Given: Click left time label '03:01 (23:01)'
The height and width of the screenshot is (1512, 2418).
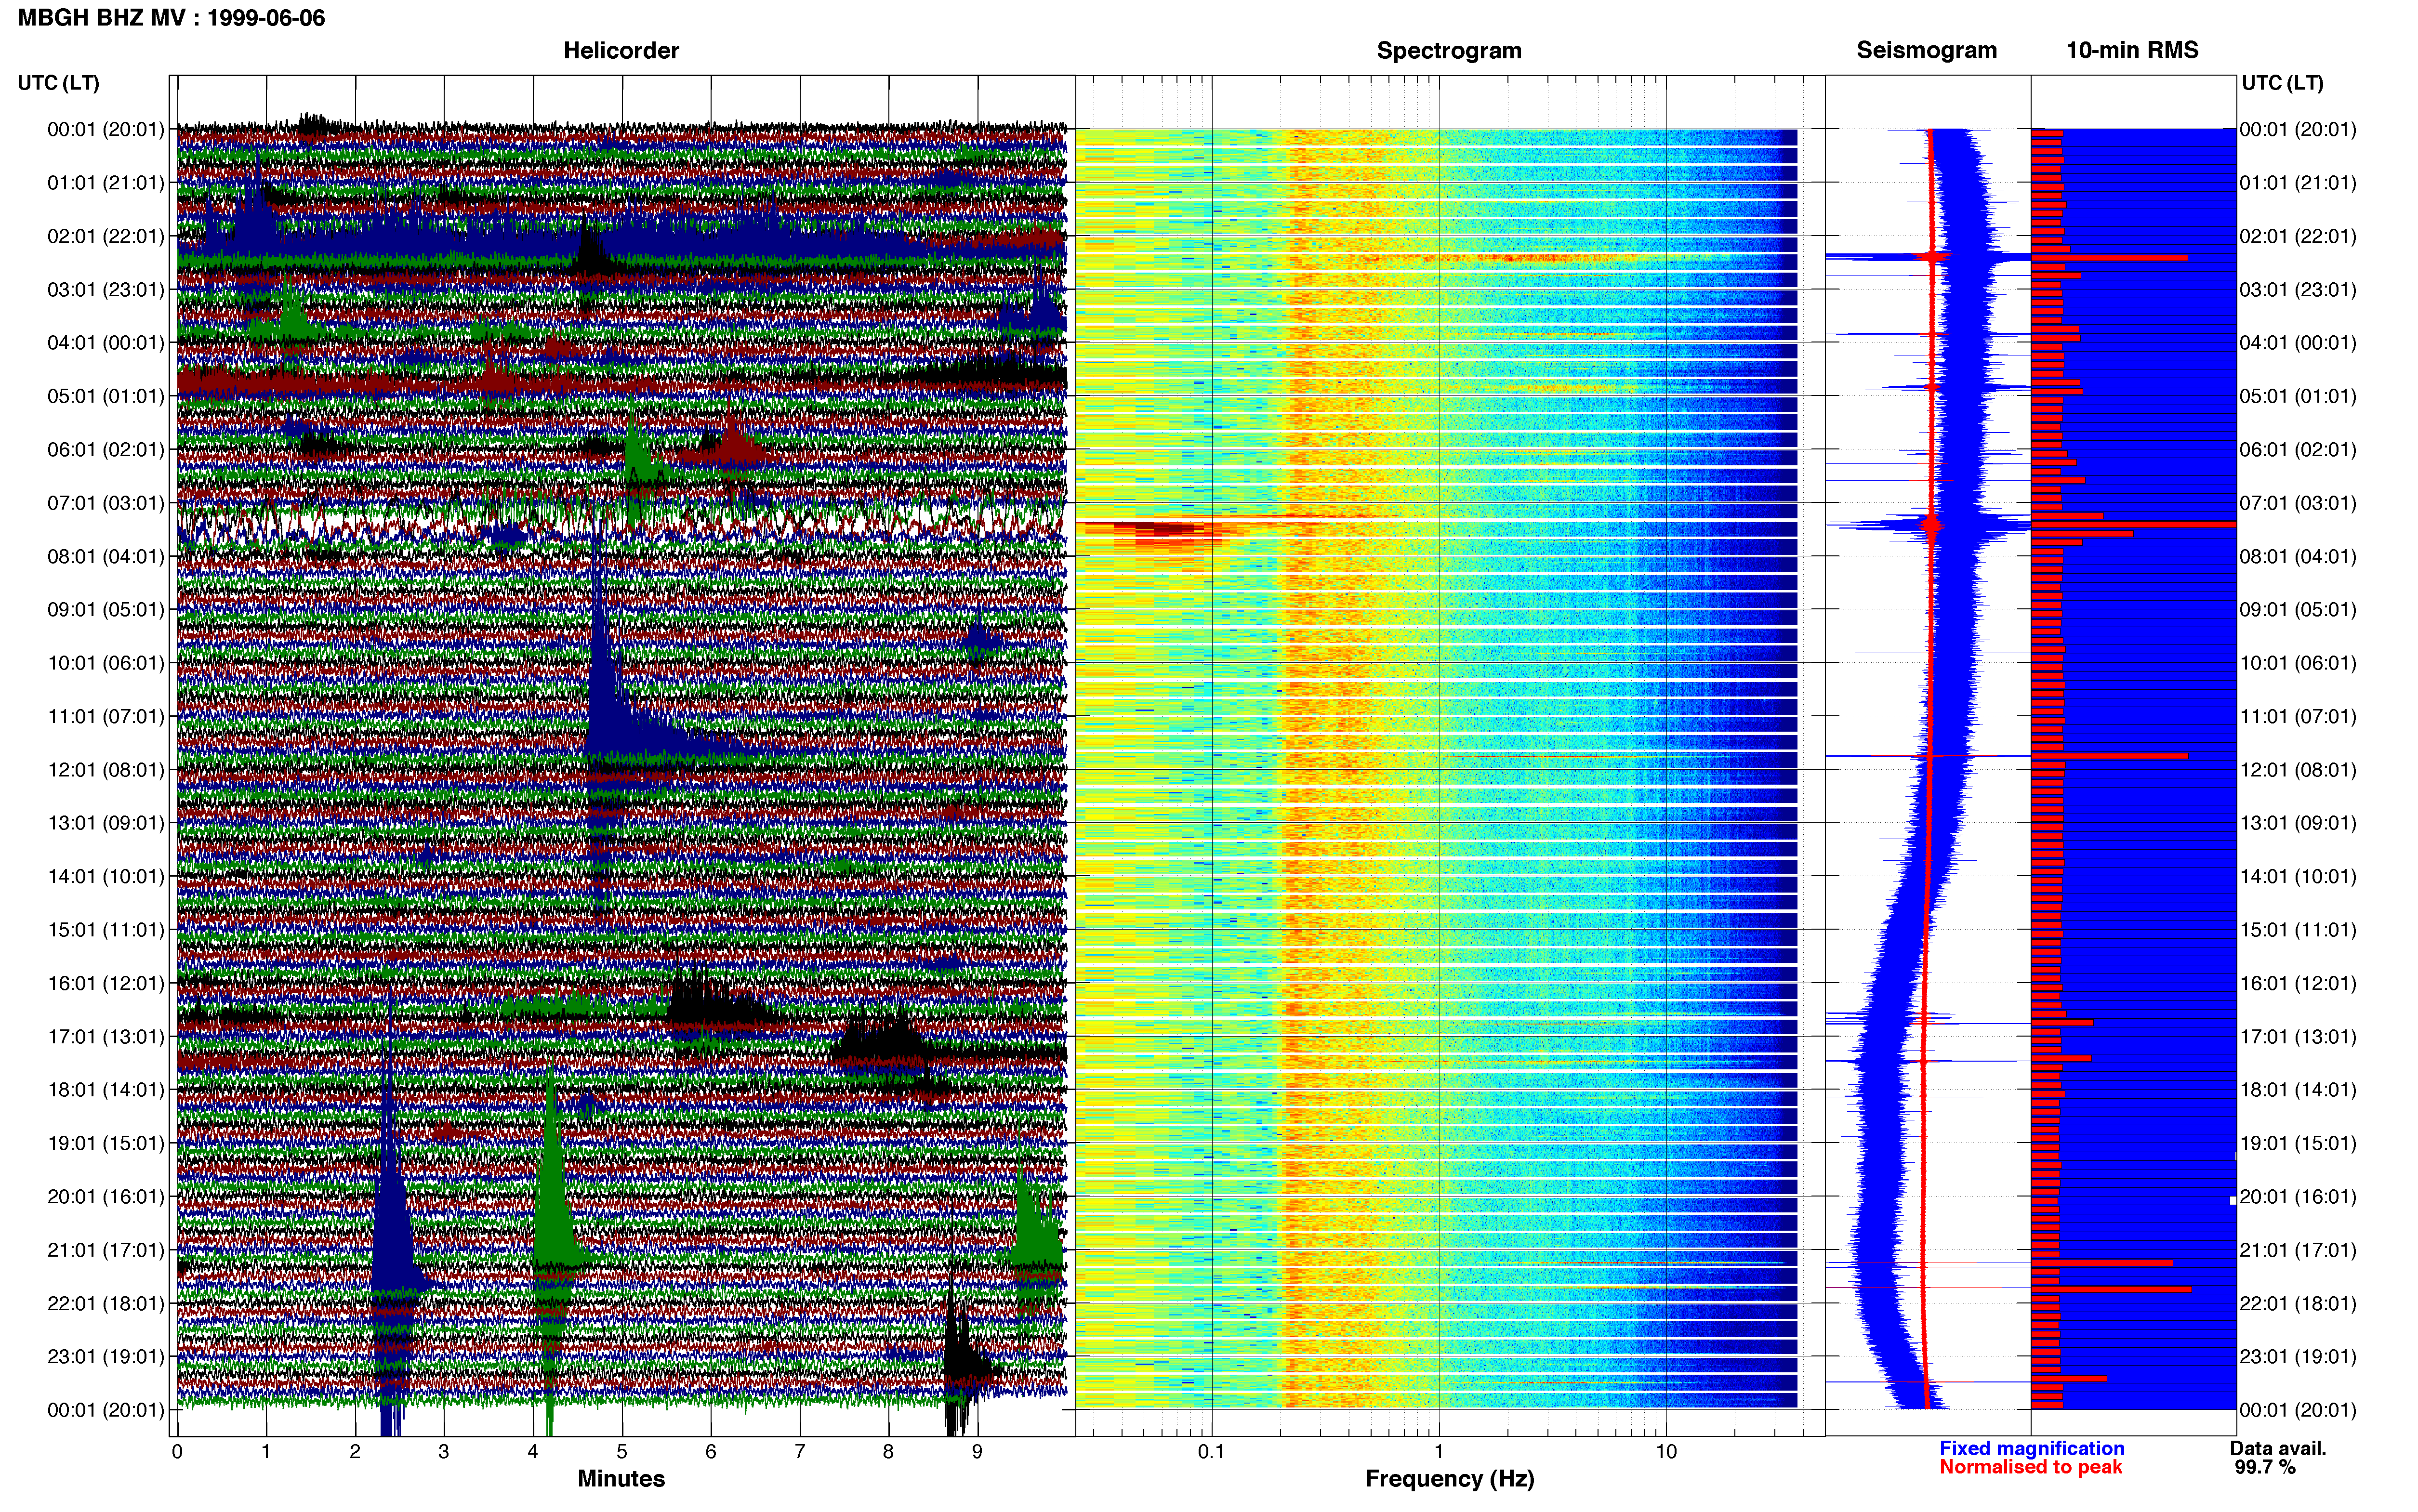Looking at the screenshot, I should click(x=105, y=290).
